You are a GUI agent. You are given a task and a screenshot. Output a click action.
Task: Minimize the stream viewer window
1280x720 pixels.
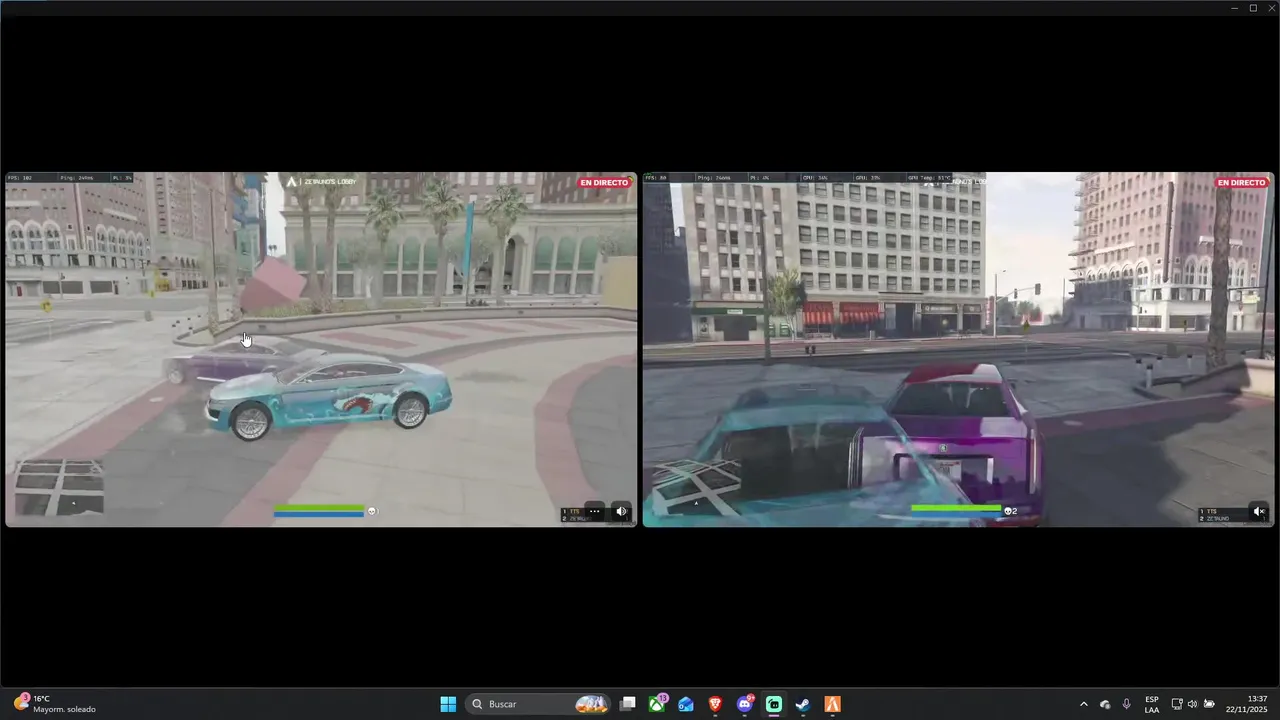1235,8
